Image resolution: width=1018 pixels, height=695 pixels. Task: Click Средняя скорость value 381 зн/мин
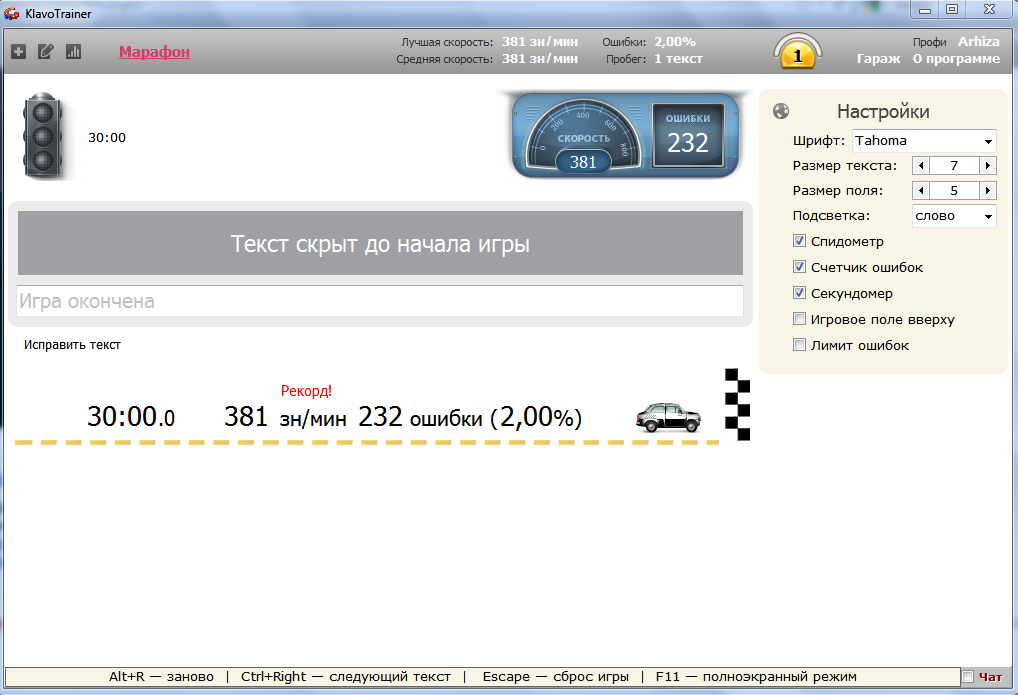click(540, 58)
